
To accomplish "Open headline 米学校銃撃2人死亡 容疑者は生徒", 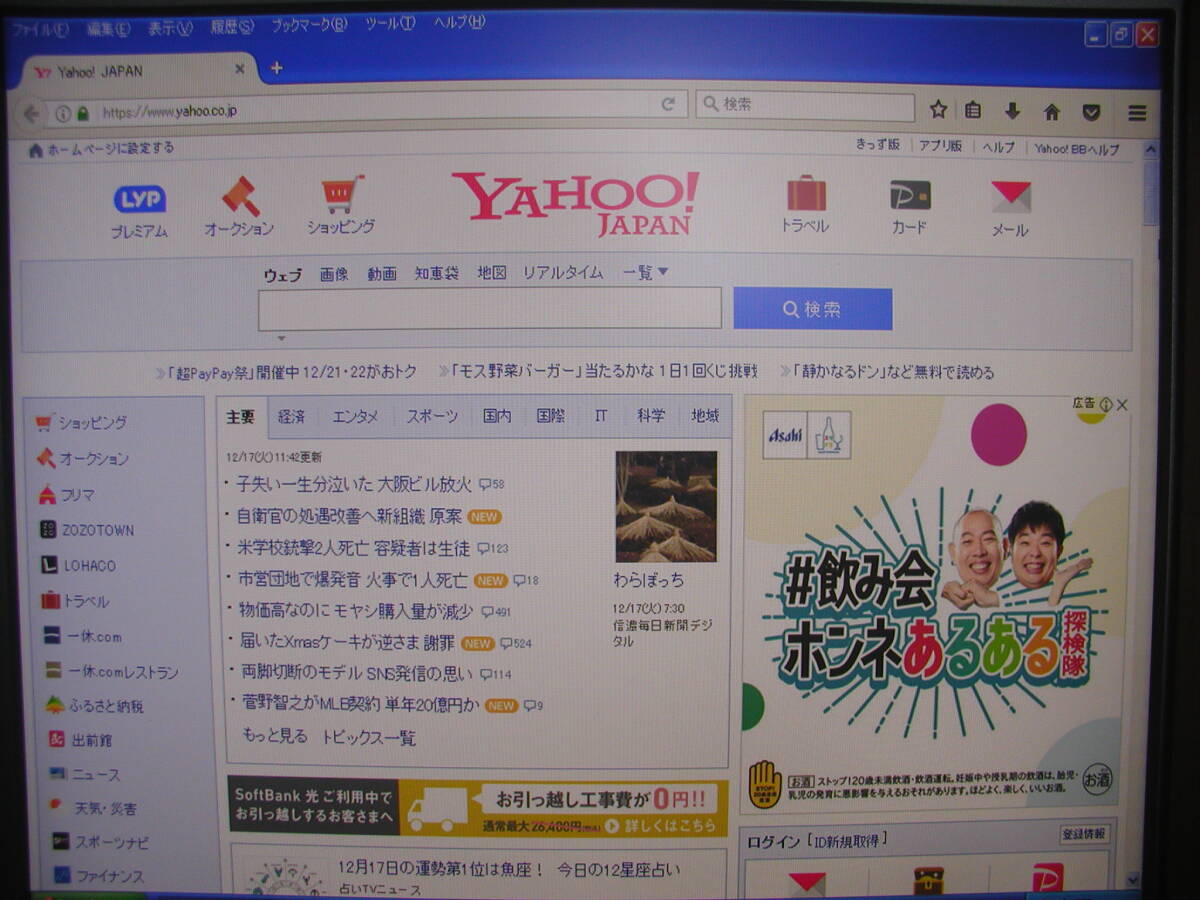I will (353, 548).
